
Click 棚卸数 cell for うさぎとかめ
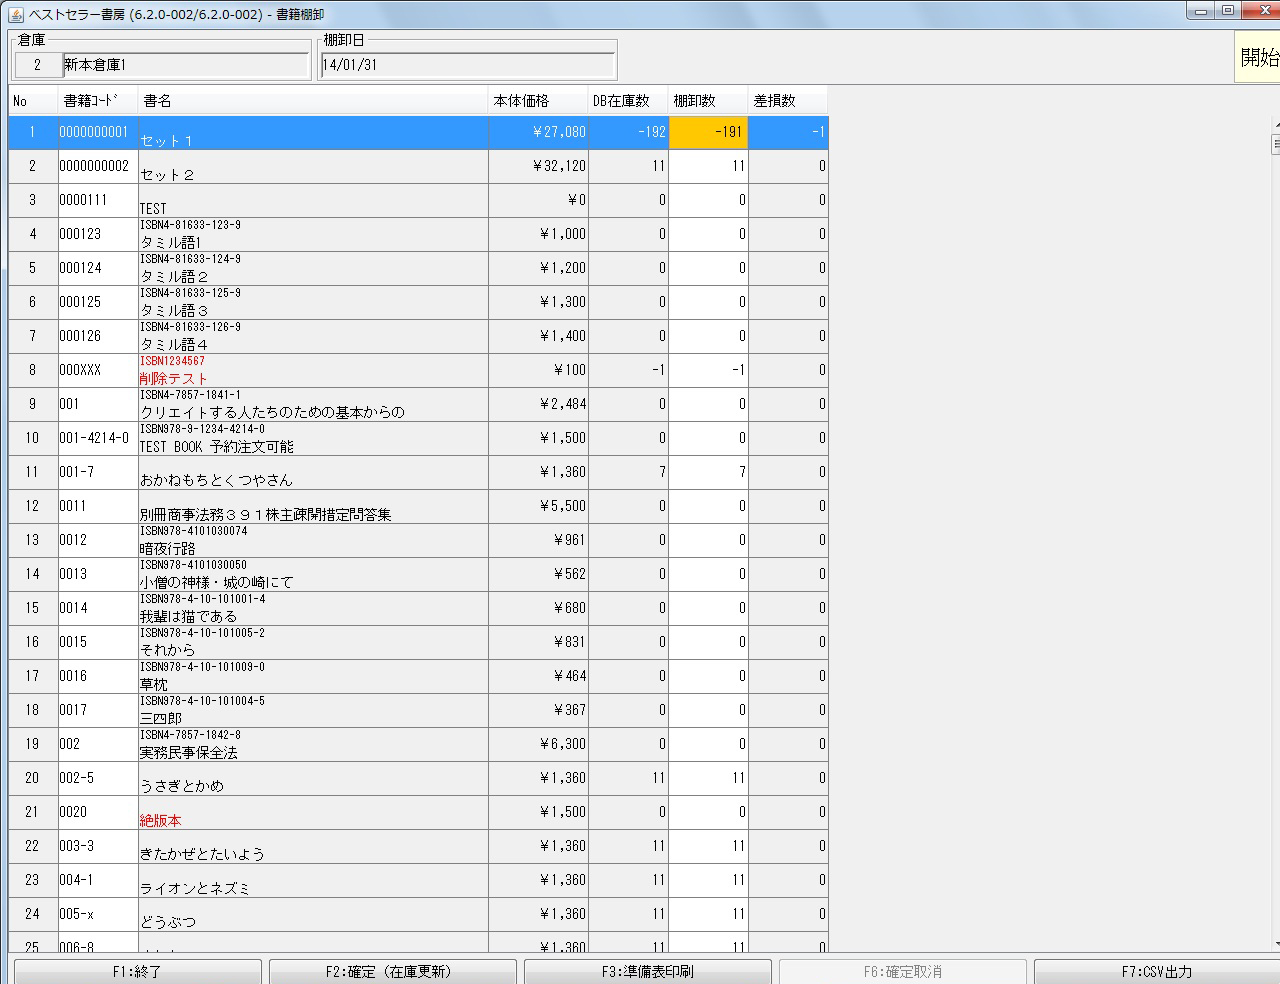[x=708, y=778]
